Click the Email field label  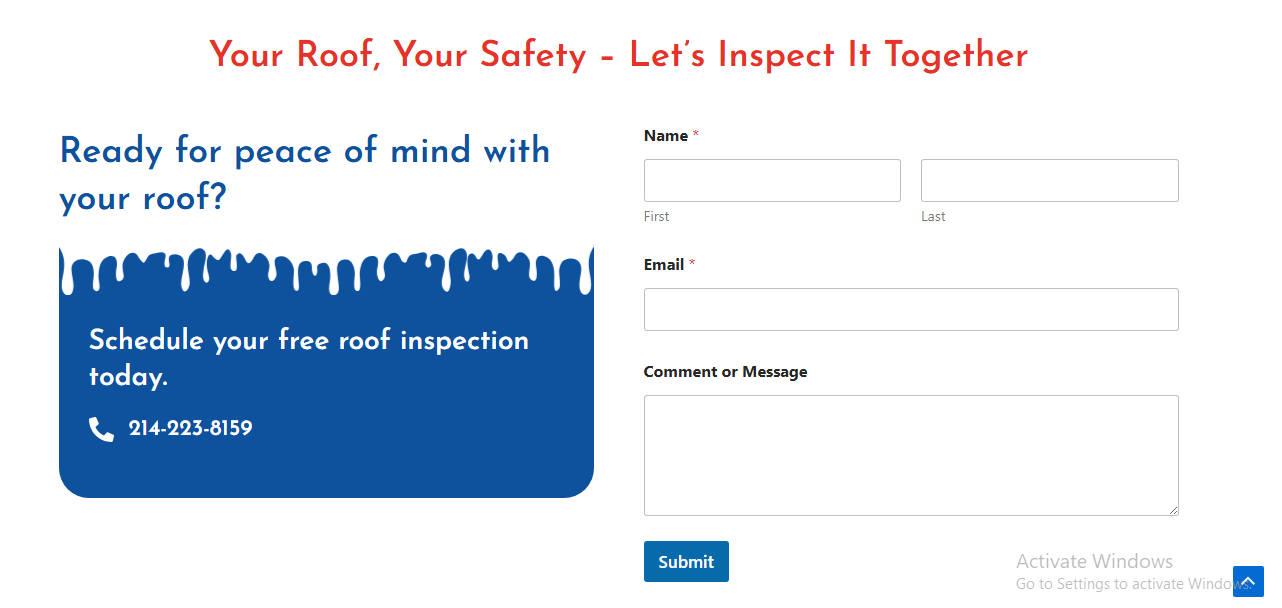tap(664, 265)
